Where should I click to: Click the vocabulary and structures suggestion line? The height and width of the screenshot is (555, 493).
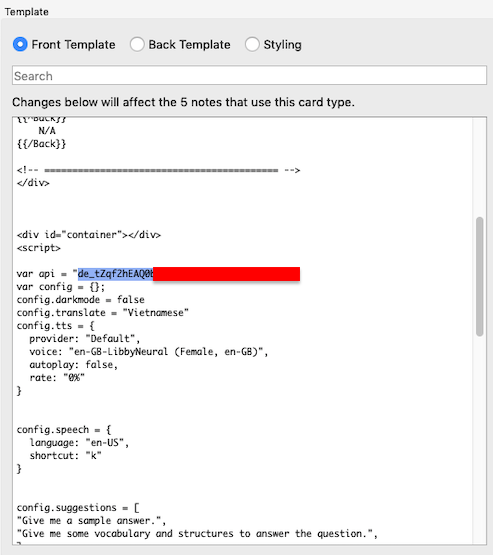coord(197,534)
